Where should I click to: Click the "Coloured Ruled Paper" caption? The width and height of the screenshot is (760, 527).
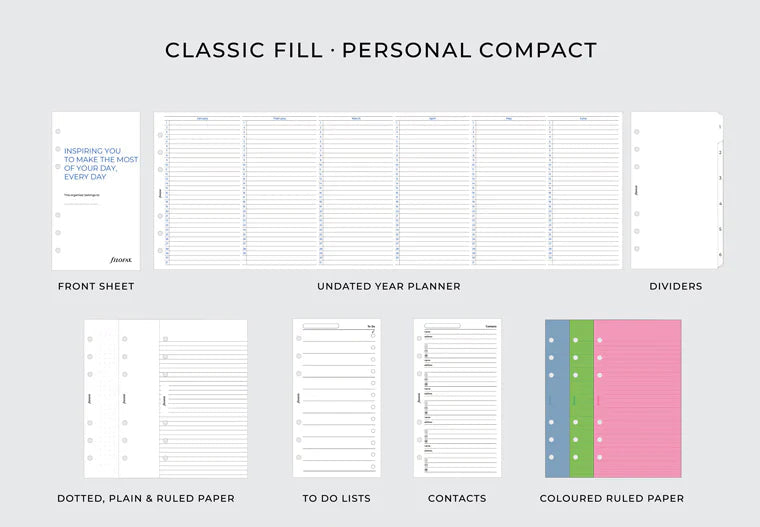tap(612, 498)
